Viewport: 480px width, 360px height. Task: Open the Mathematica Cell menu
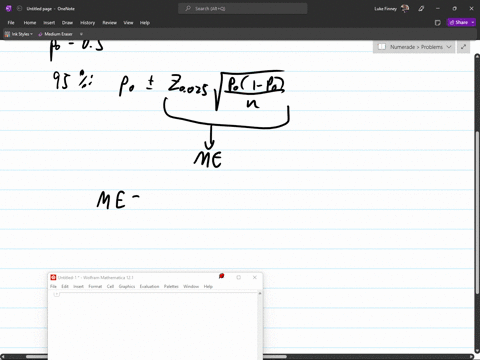point(110,286)
